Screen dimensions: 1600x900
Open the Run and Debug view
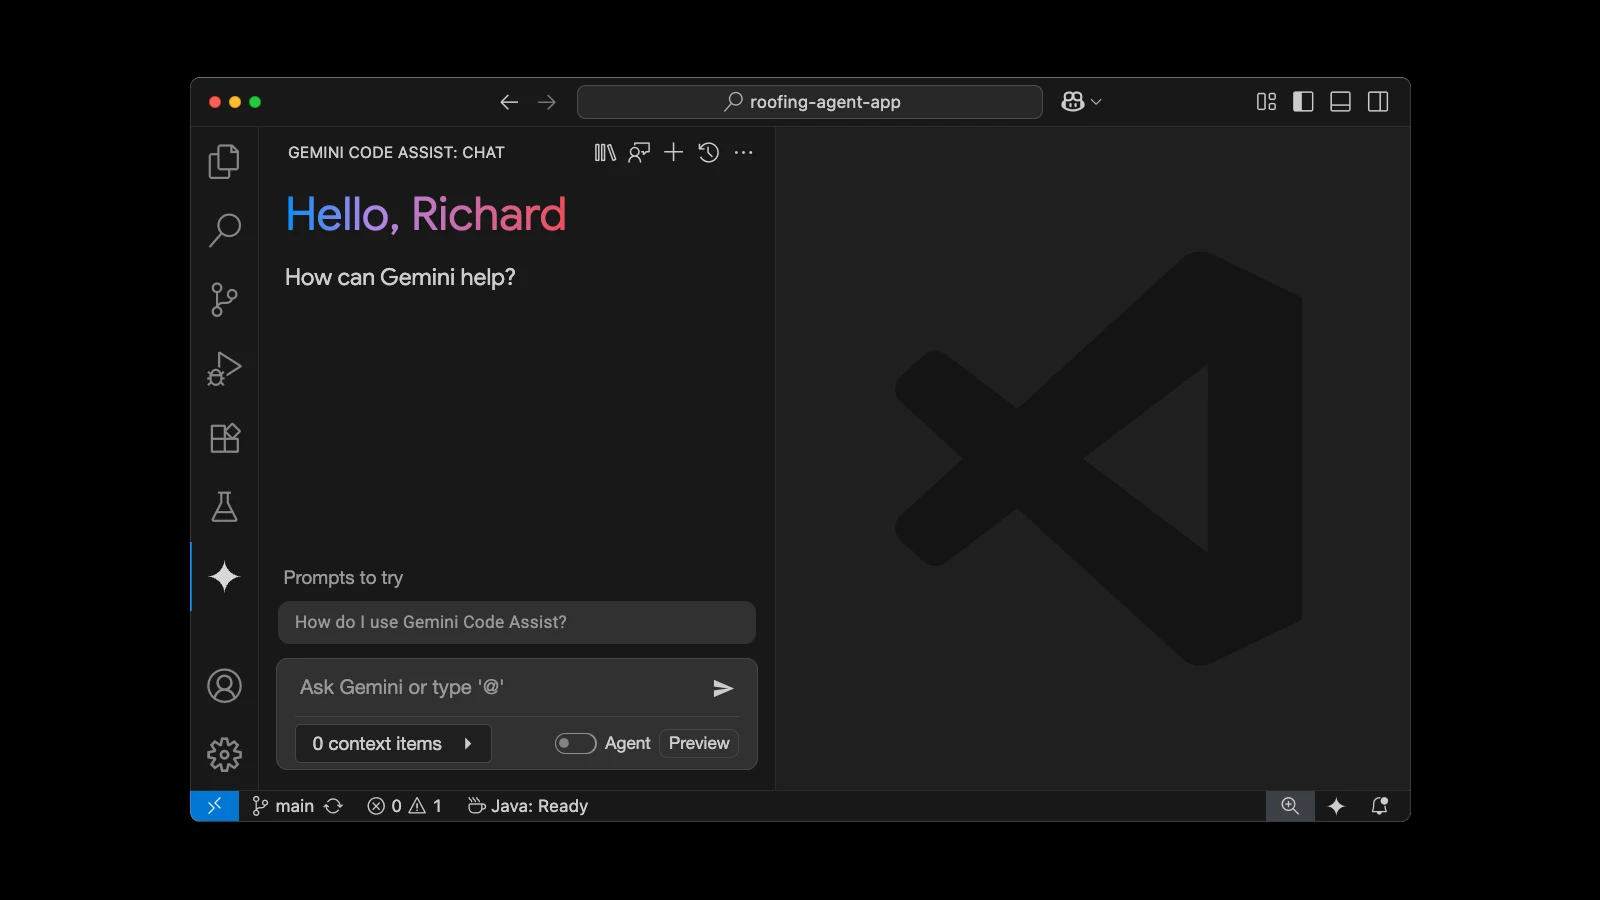pos(224,368)
